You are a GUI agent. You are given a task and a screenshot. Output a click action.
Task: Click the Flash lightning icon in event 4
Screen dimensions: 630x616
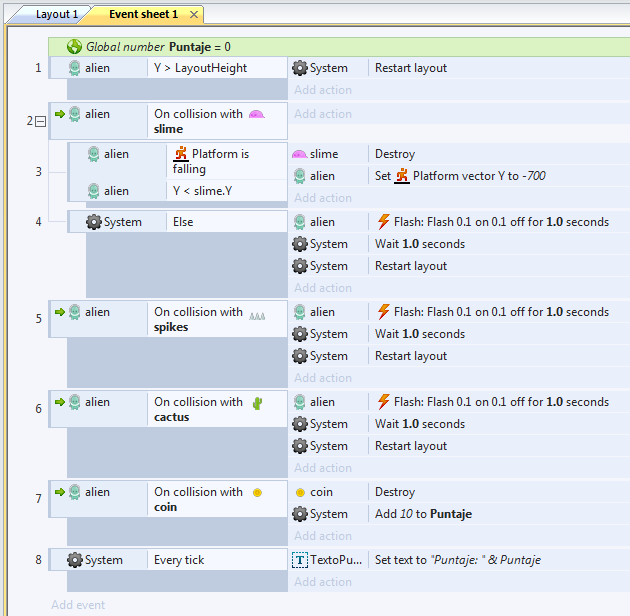point(384,221)
